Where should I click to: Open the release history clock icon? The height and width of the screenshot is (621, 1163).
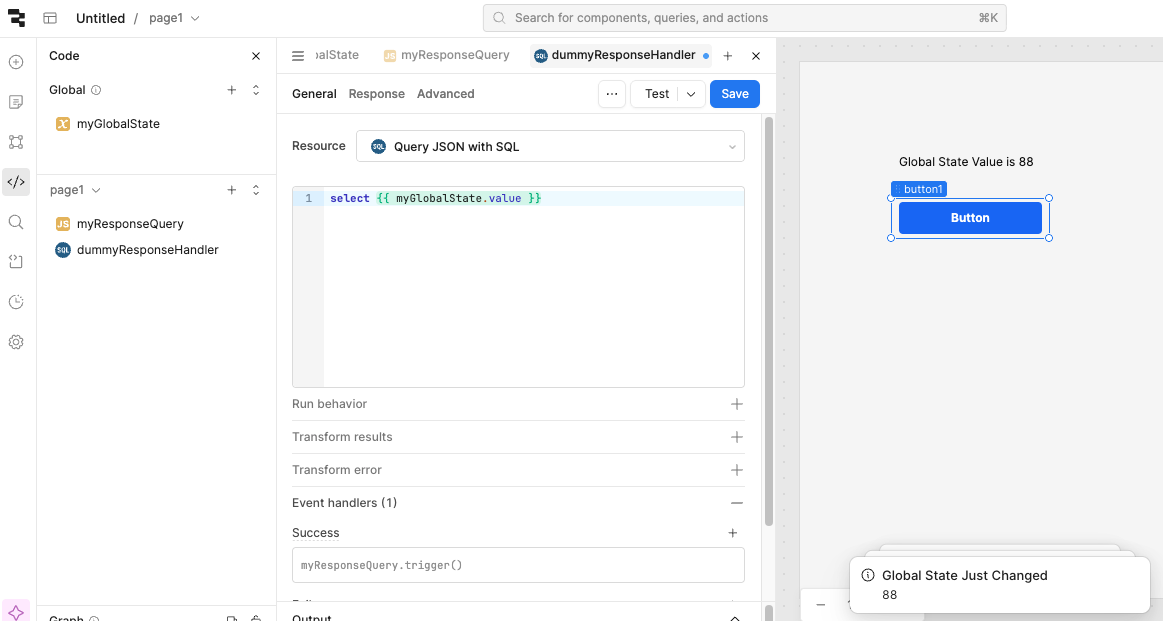[x=16, y=302]
